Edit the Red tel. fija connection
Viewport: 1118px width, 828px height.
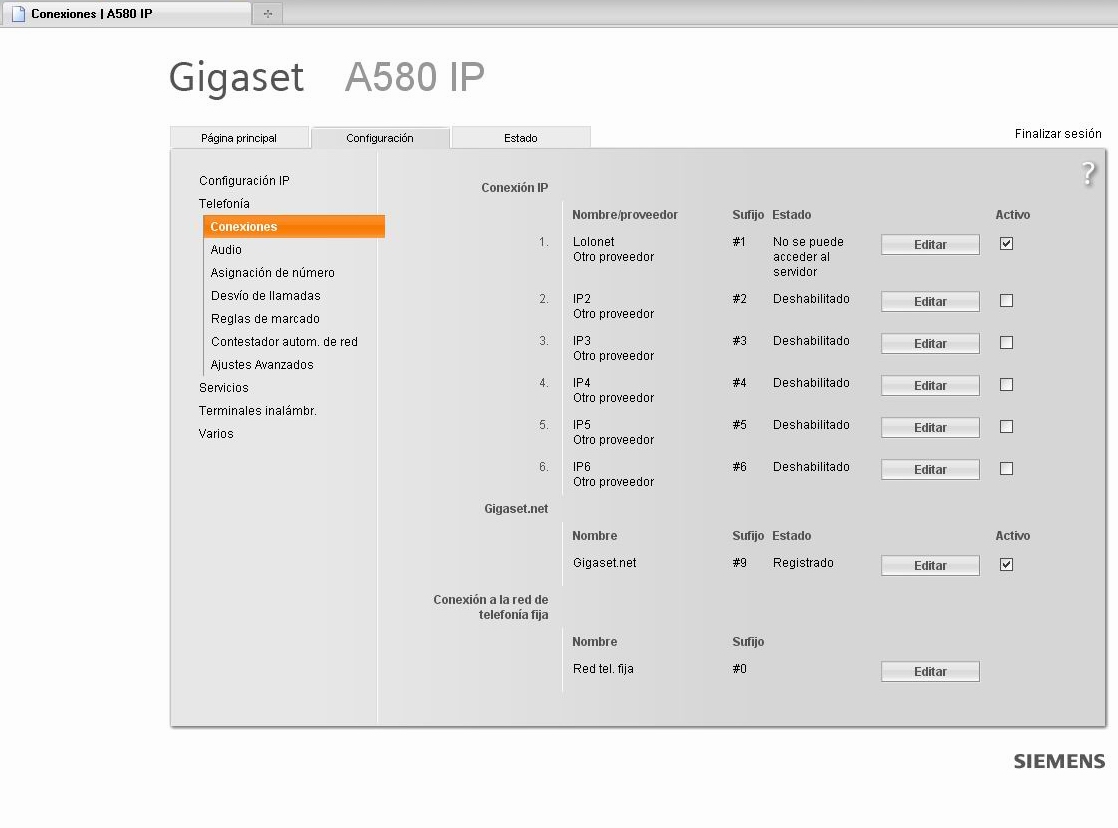coord(929,671)
